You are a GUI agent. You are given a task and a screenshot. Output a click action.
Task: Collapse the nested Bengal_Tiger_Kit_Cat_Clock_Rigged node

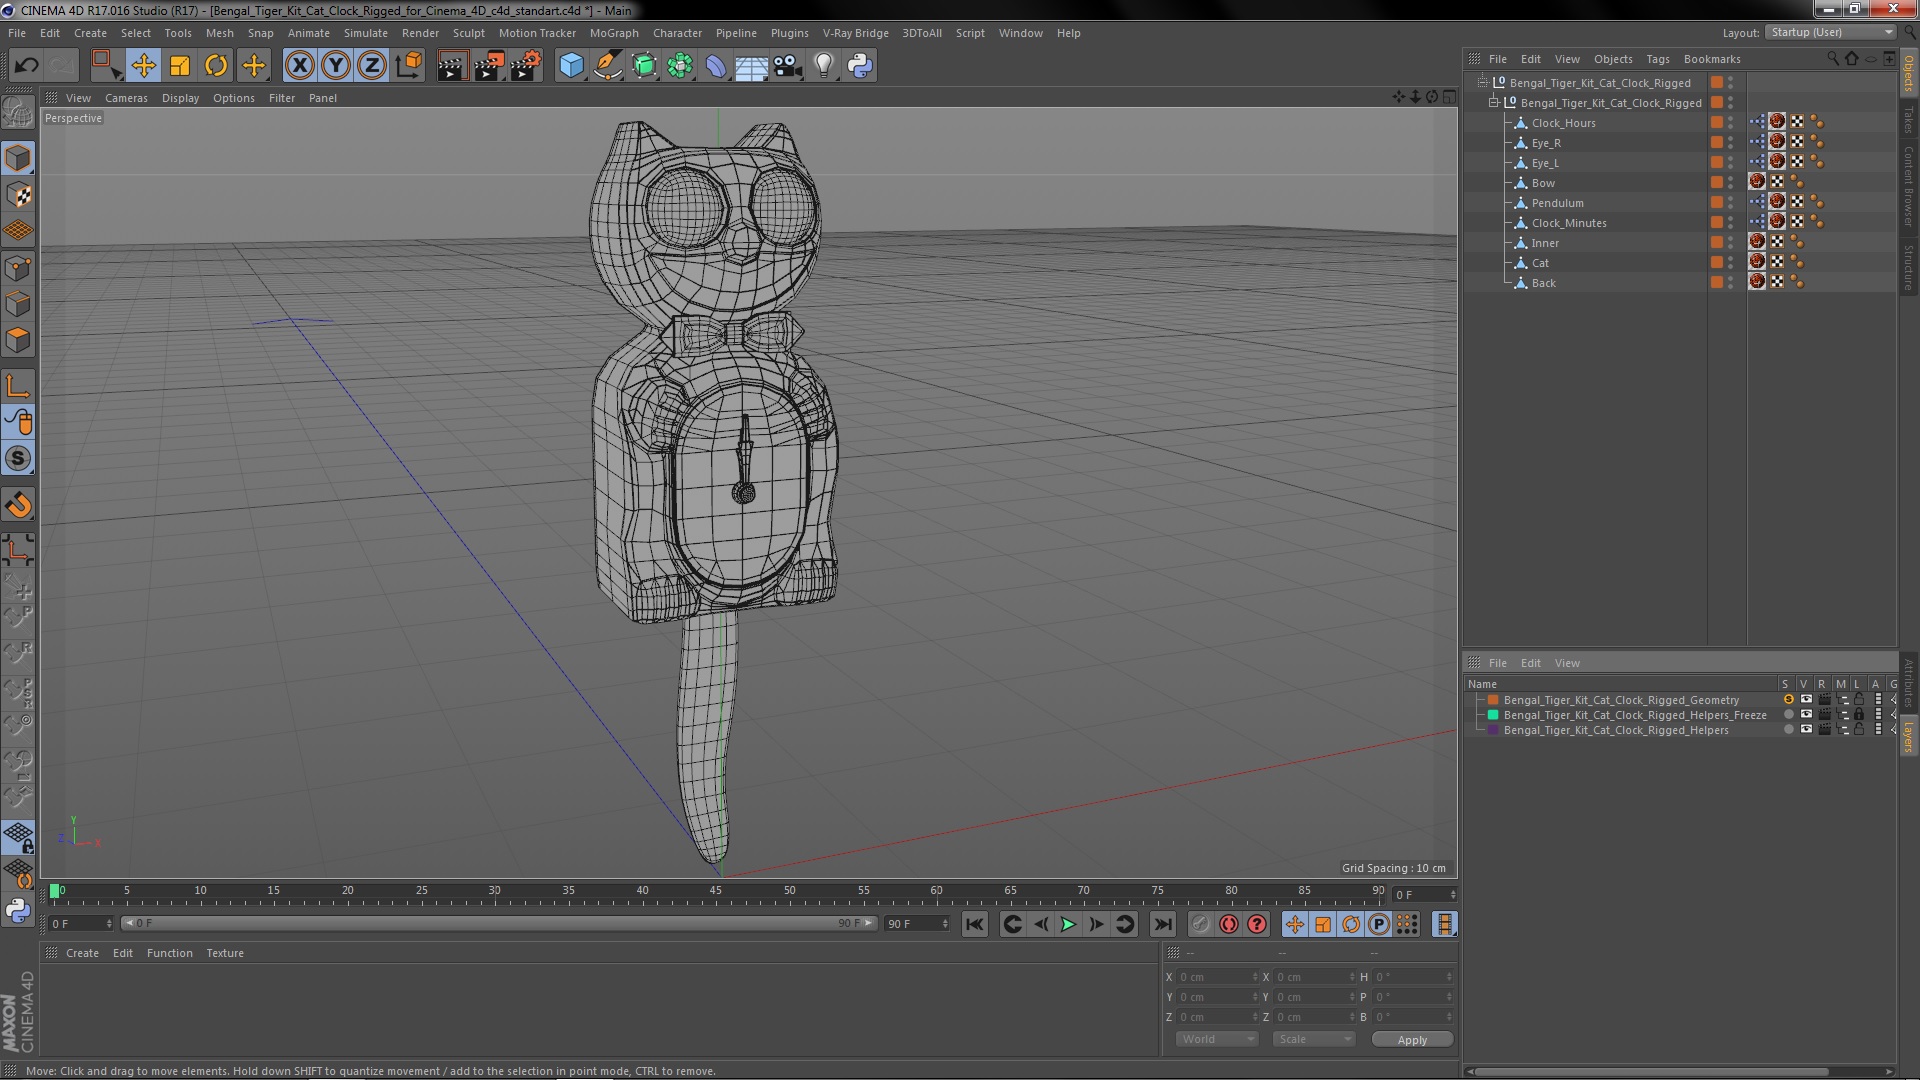click(x=1494, y=102)
